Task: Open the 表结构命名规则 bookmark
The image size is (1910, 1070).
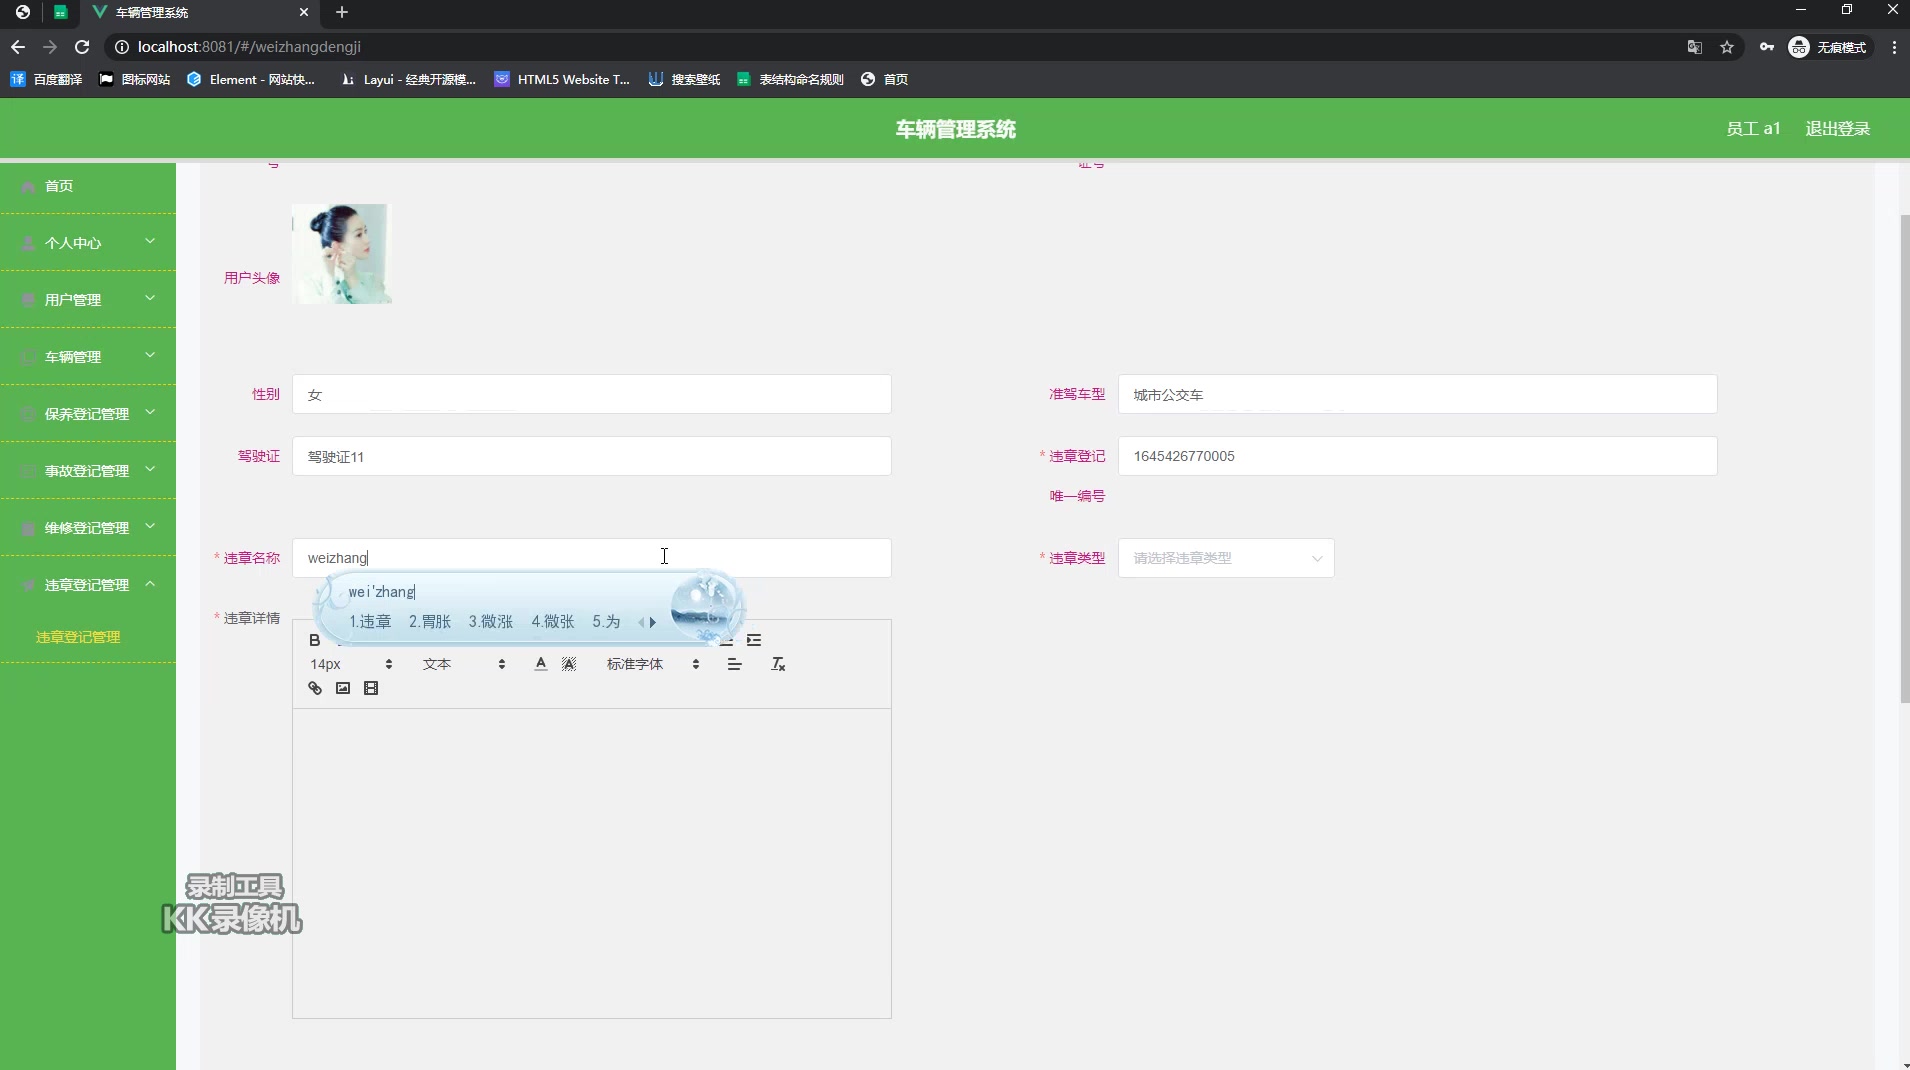Action: click(x=790, y=79)
